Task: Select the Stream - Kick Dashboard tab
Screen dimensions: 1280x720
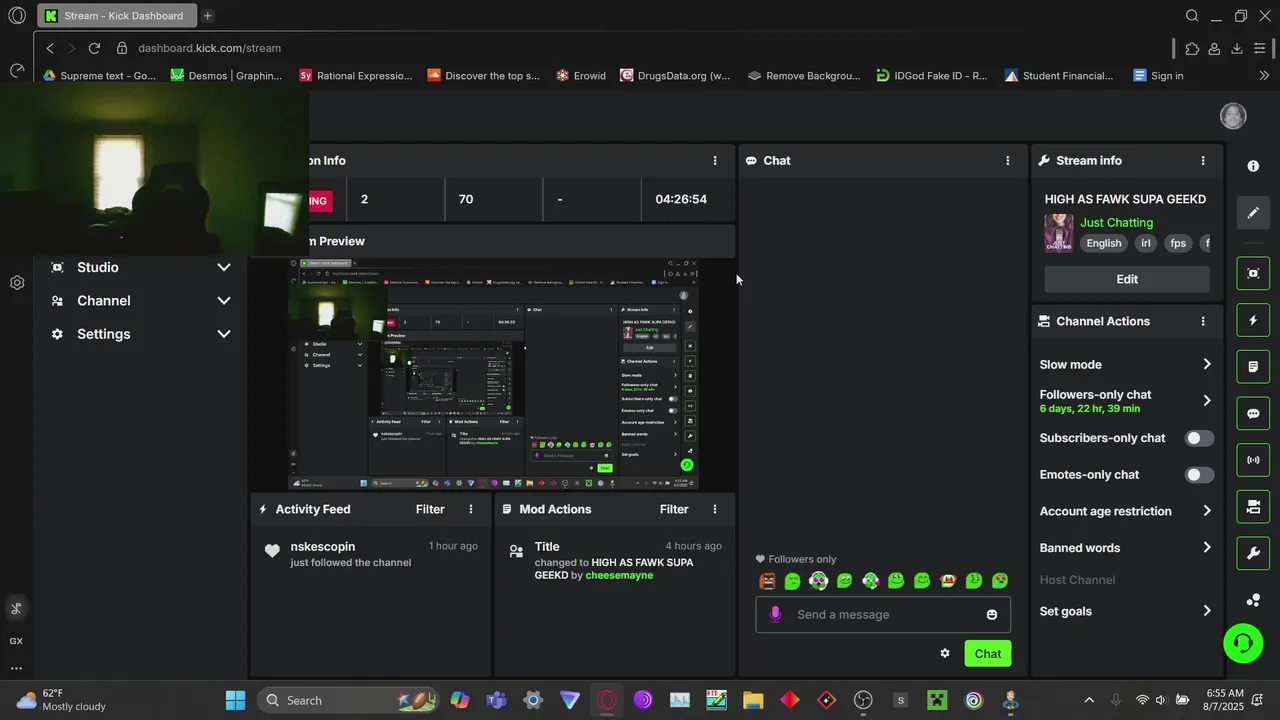Action: click(115, 16)
